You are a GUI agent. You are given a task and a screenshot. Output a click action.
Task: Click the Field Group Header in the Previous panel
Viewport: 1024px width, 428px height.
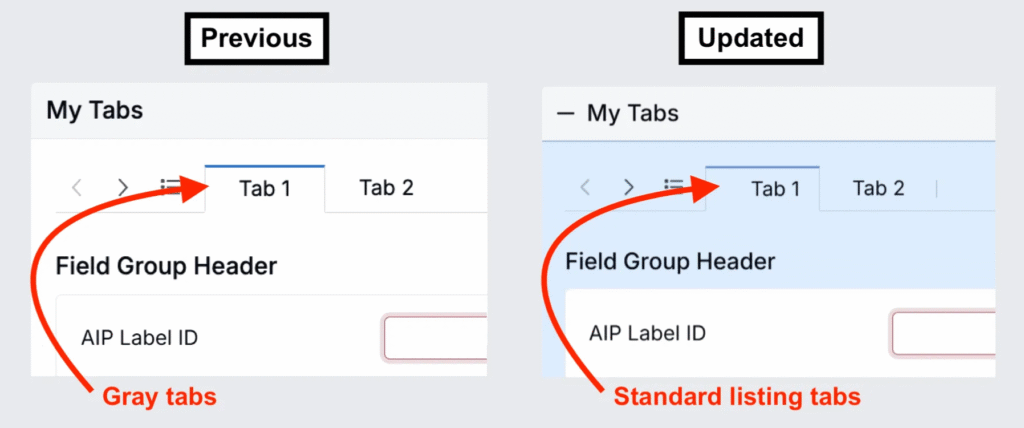point(167,267)
